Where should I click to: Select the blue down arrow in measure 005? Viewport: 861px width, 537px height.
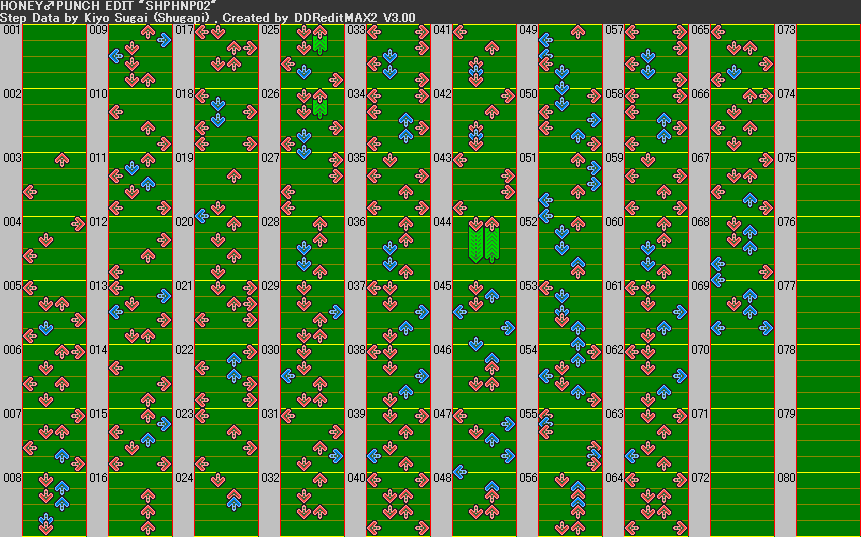46,327
